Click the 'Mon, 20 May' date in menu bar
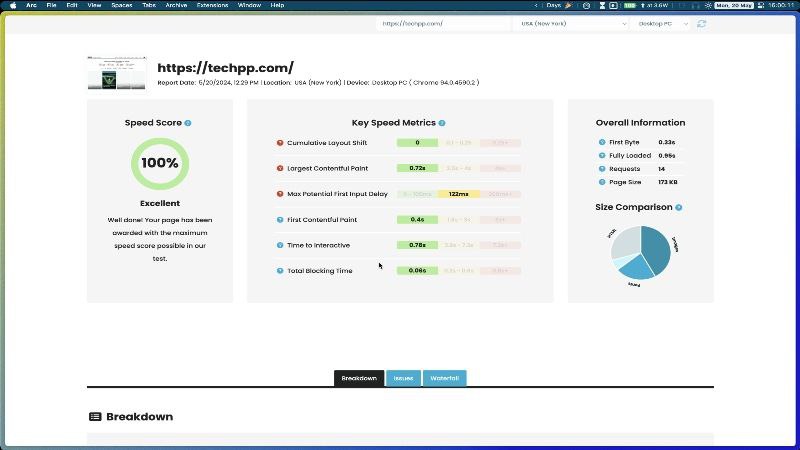 coord(734,5)
